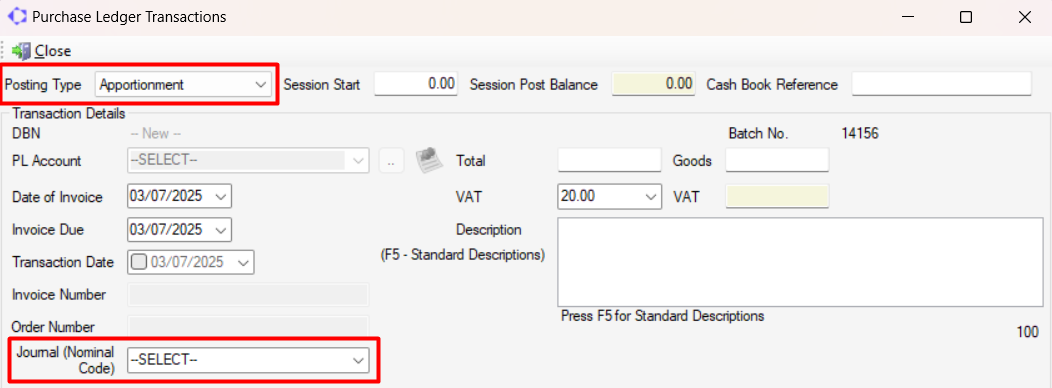Minimize the Purchase Ledger Transactions window
The height and width of the screenshot is (388, 1052).
coord(906,17)
